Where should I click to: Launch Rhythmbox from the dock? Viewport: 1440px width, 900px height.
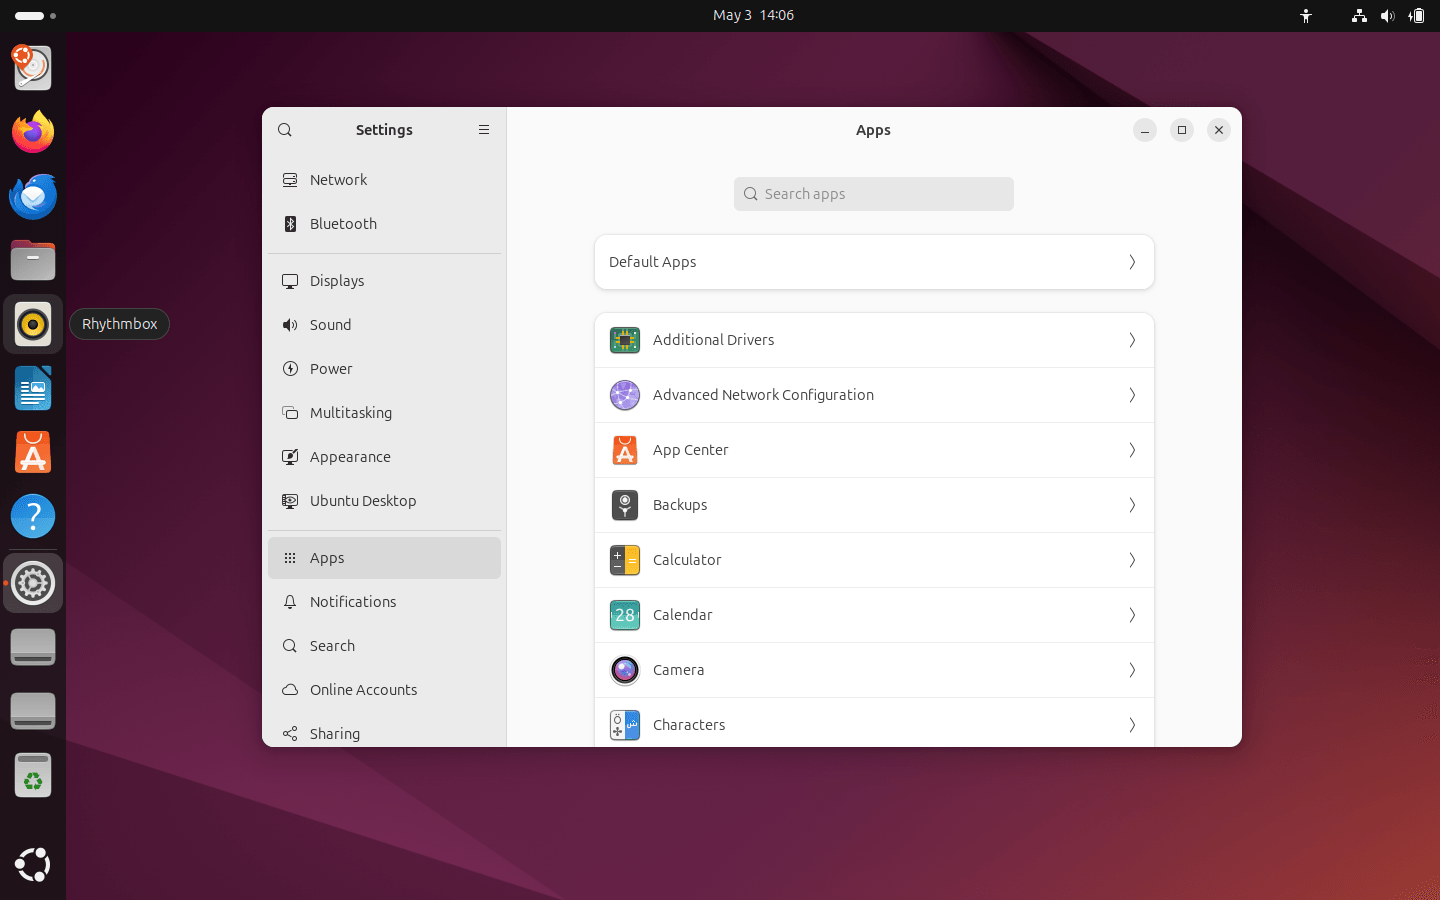pos(33,324)
